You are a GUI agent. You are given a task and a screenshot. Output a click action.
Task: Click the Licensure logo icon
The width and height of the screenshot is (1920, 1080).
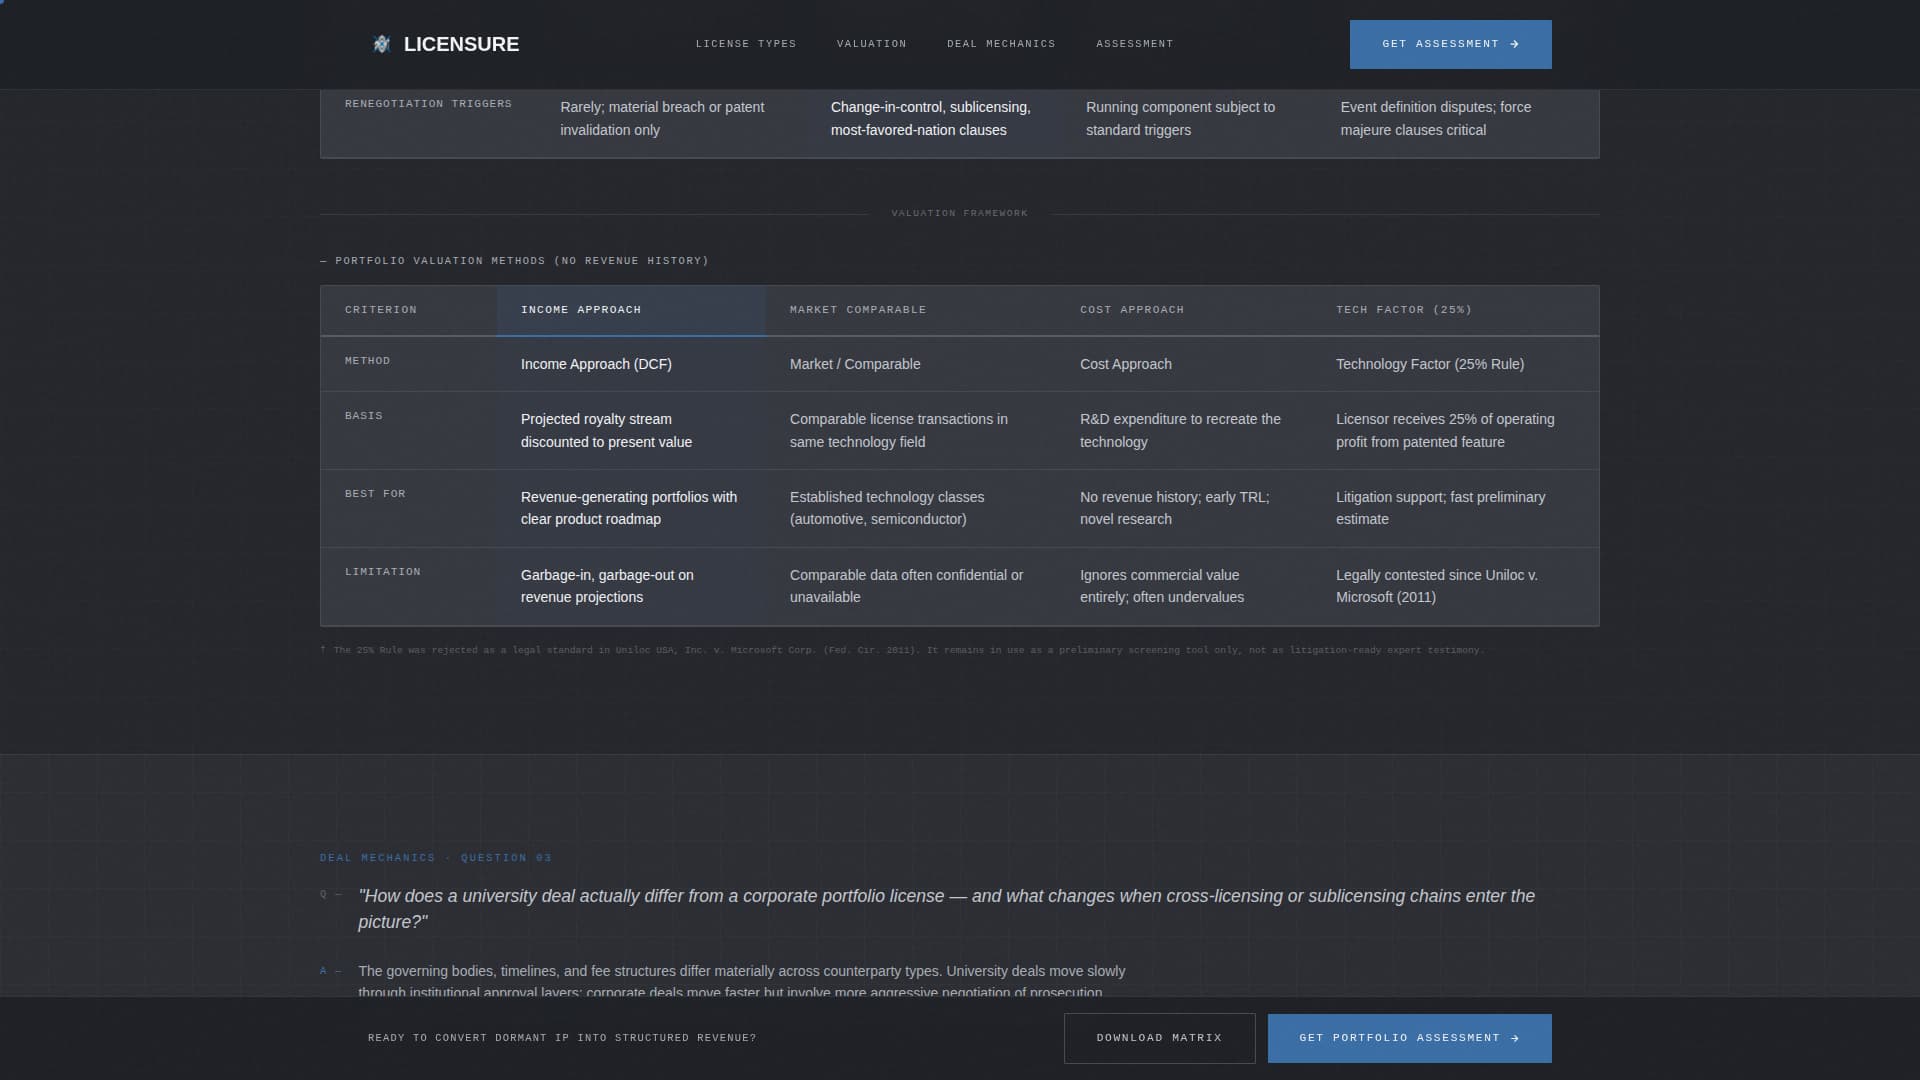(380, 44)
